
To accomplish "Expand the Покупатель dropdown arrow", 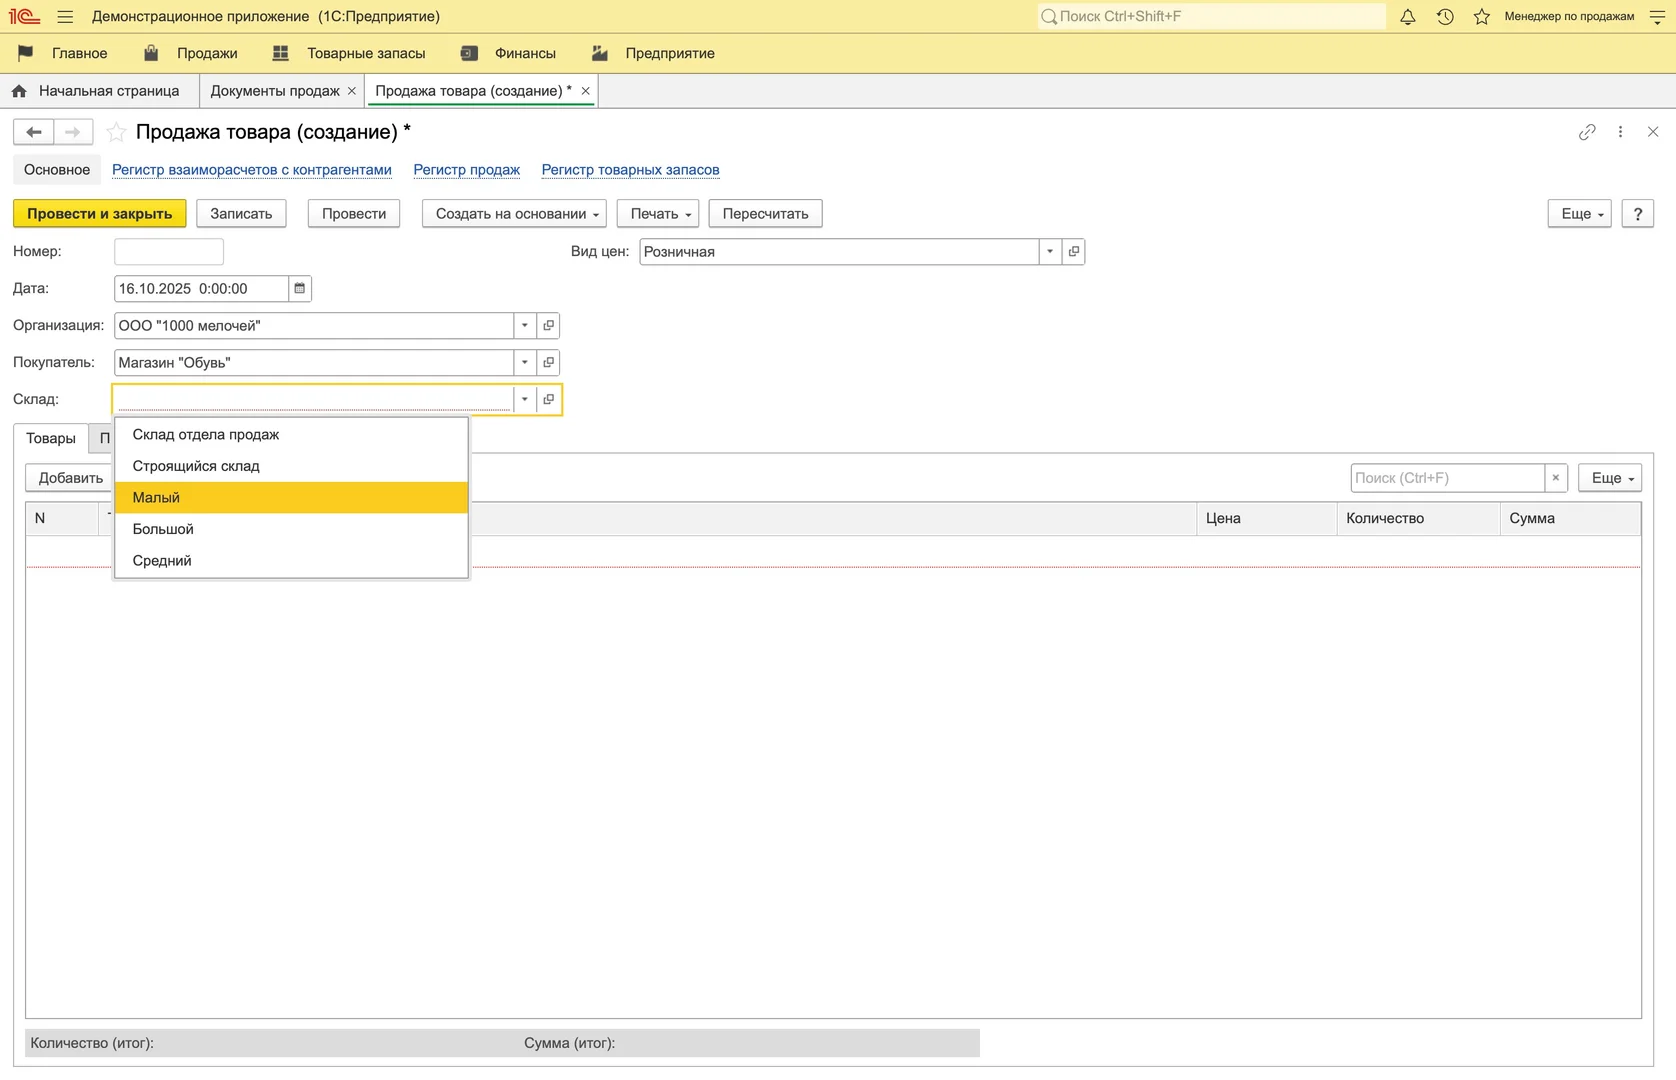I will tap(524, 363).
